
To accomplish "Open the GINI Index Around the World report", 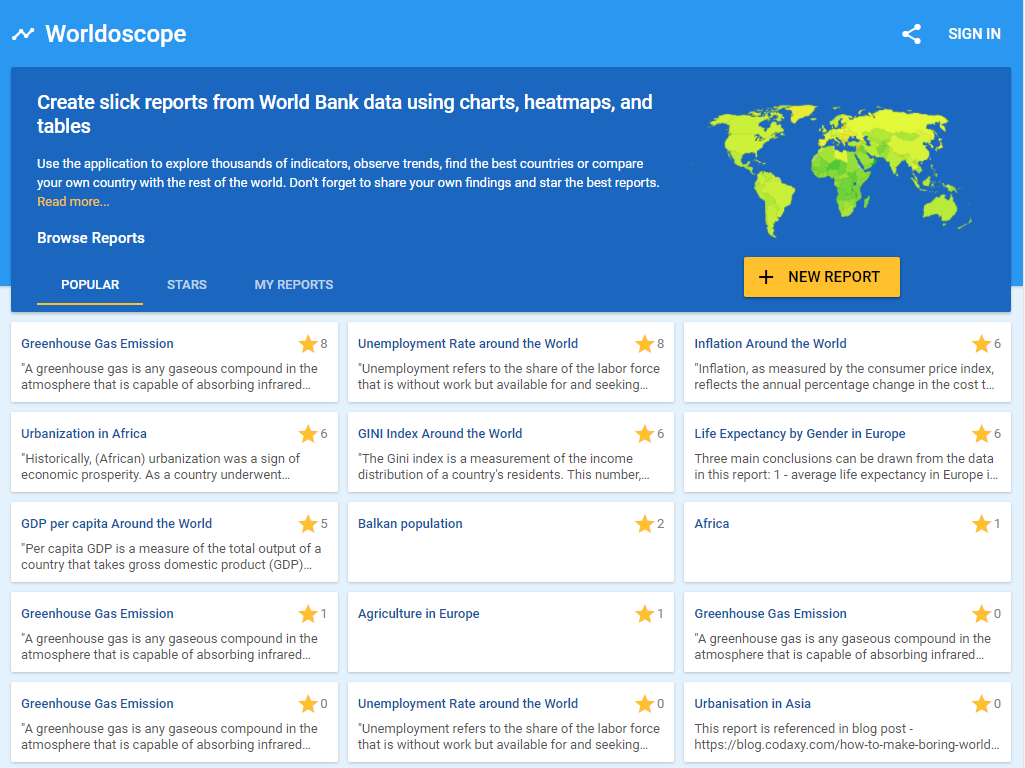I will 440,434.
